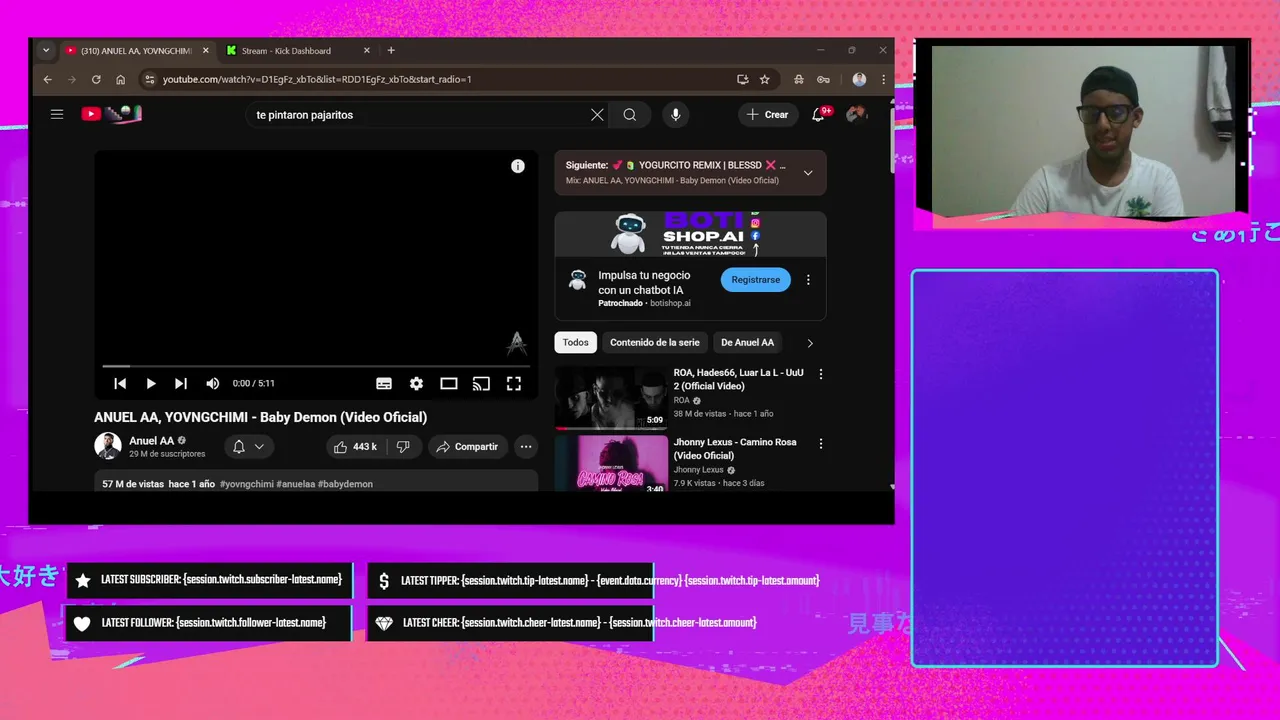This screenshot has width=1280, height=720.
Task: Open the YouTube guide hamburger menu
Action: [57, 114]
